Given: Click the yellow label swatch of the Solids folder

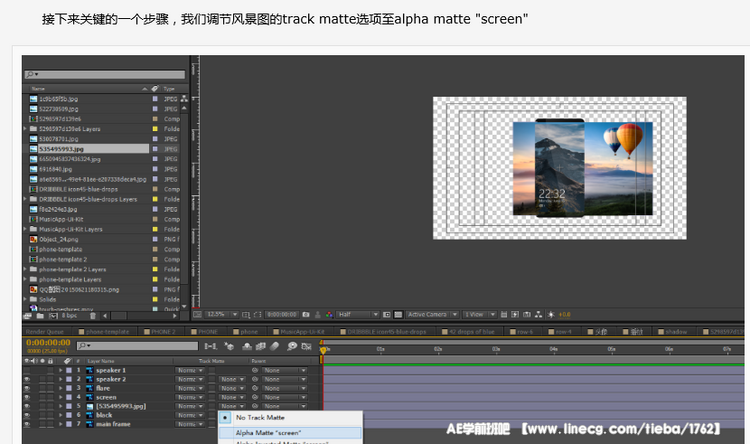Looking at the screenshot, I should click(x=155, y=300).
